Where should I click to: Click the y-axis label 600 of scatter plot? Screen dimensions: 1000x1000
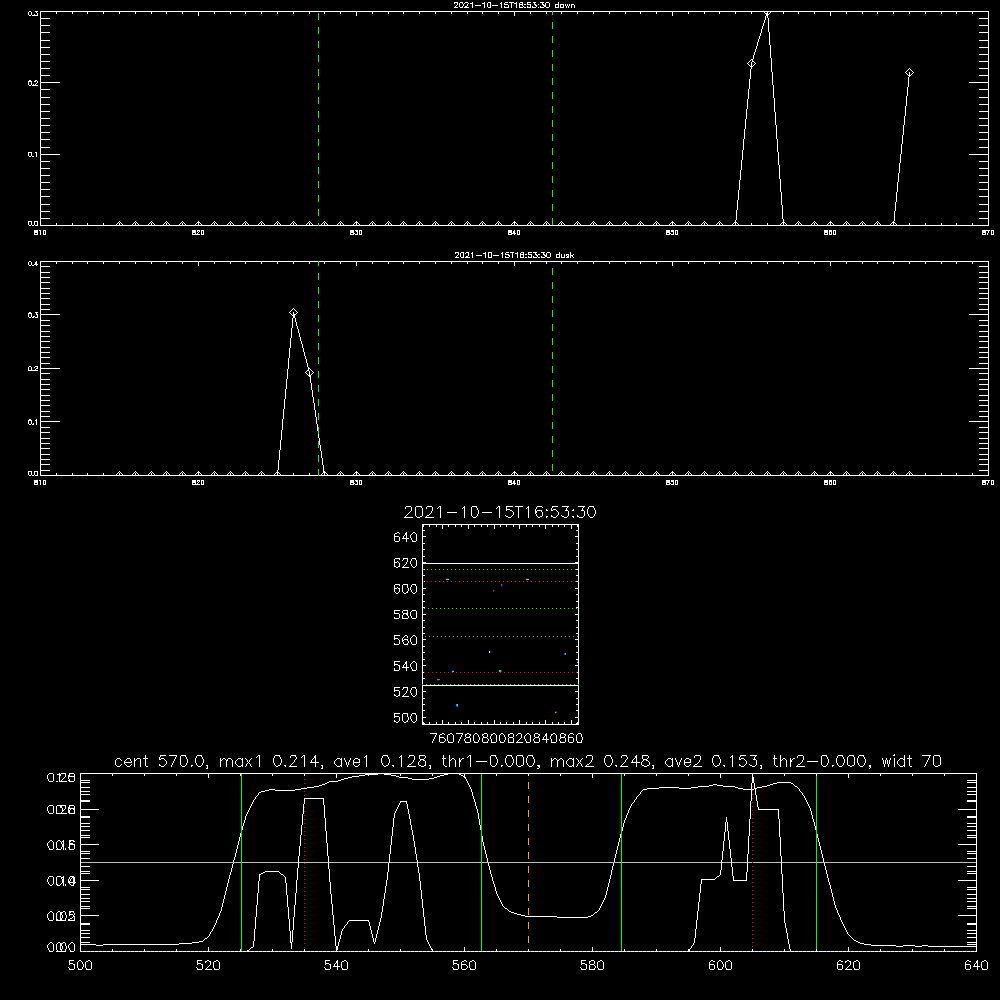tap(406, 589)
